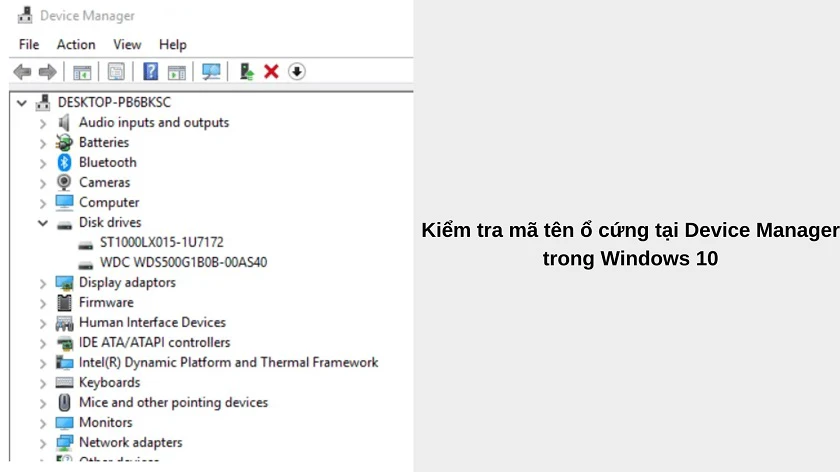Expand the Display adaptors chevron
840x472 pixels.
point(43,283)
